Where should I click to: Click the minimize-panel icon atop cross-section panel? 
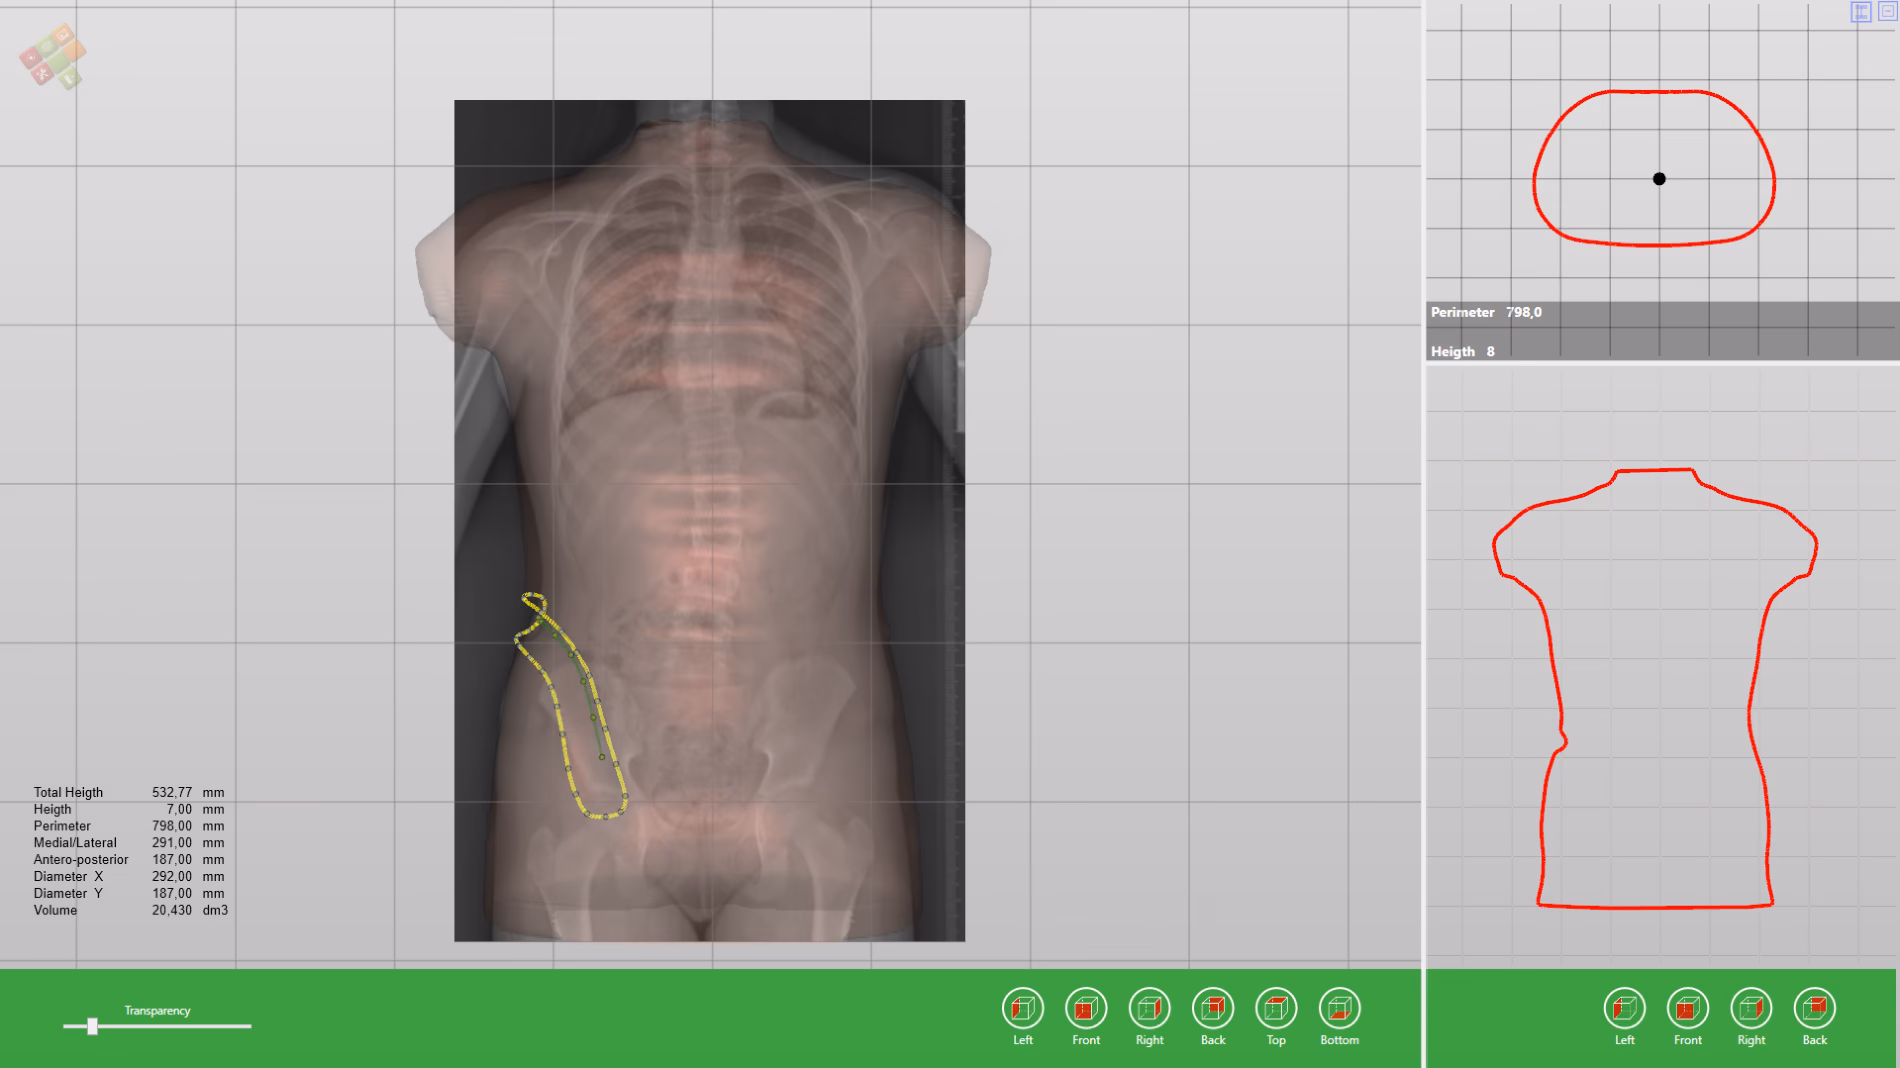1887,12
